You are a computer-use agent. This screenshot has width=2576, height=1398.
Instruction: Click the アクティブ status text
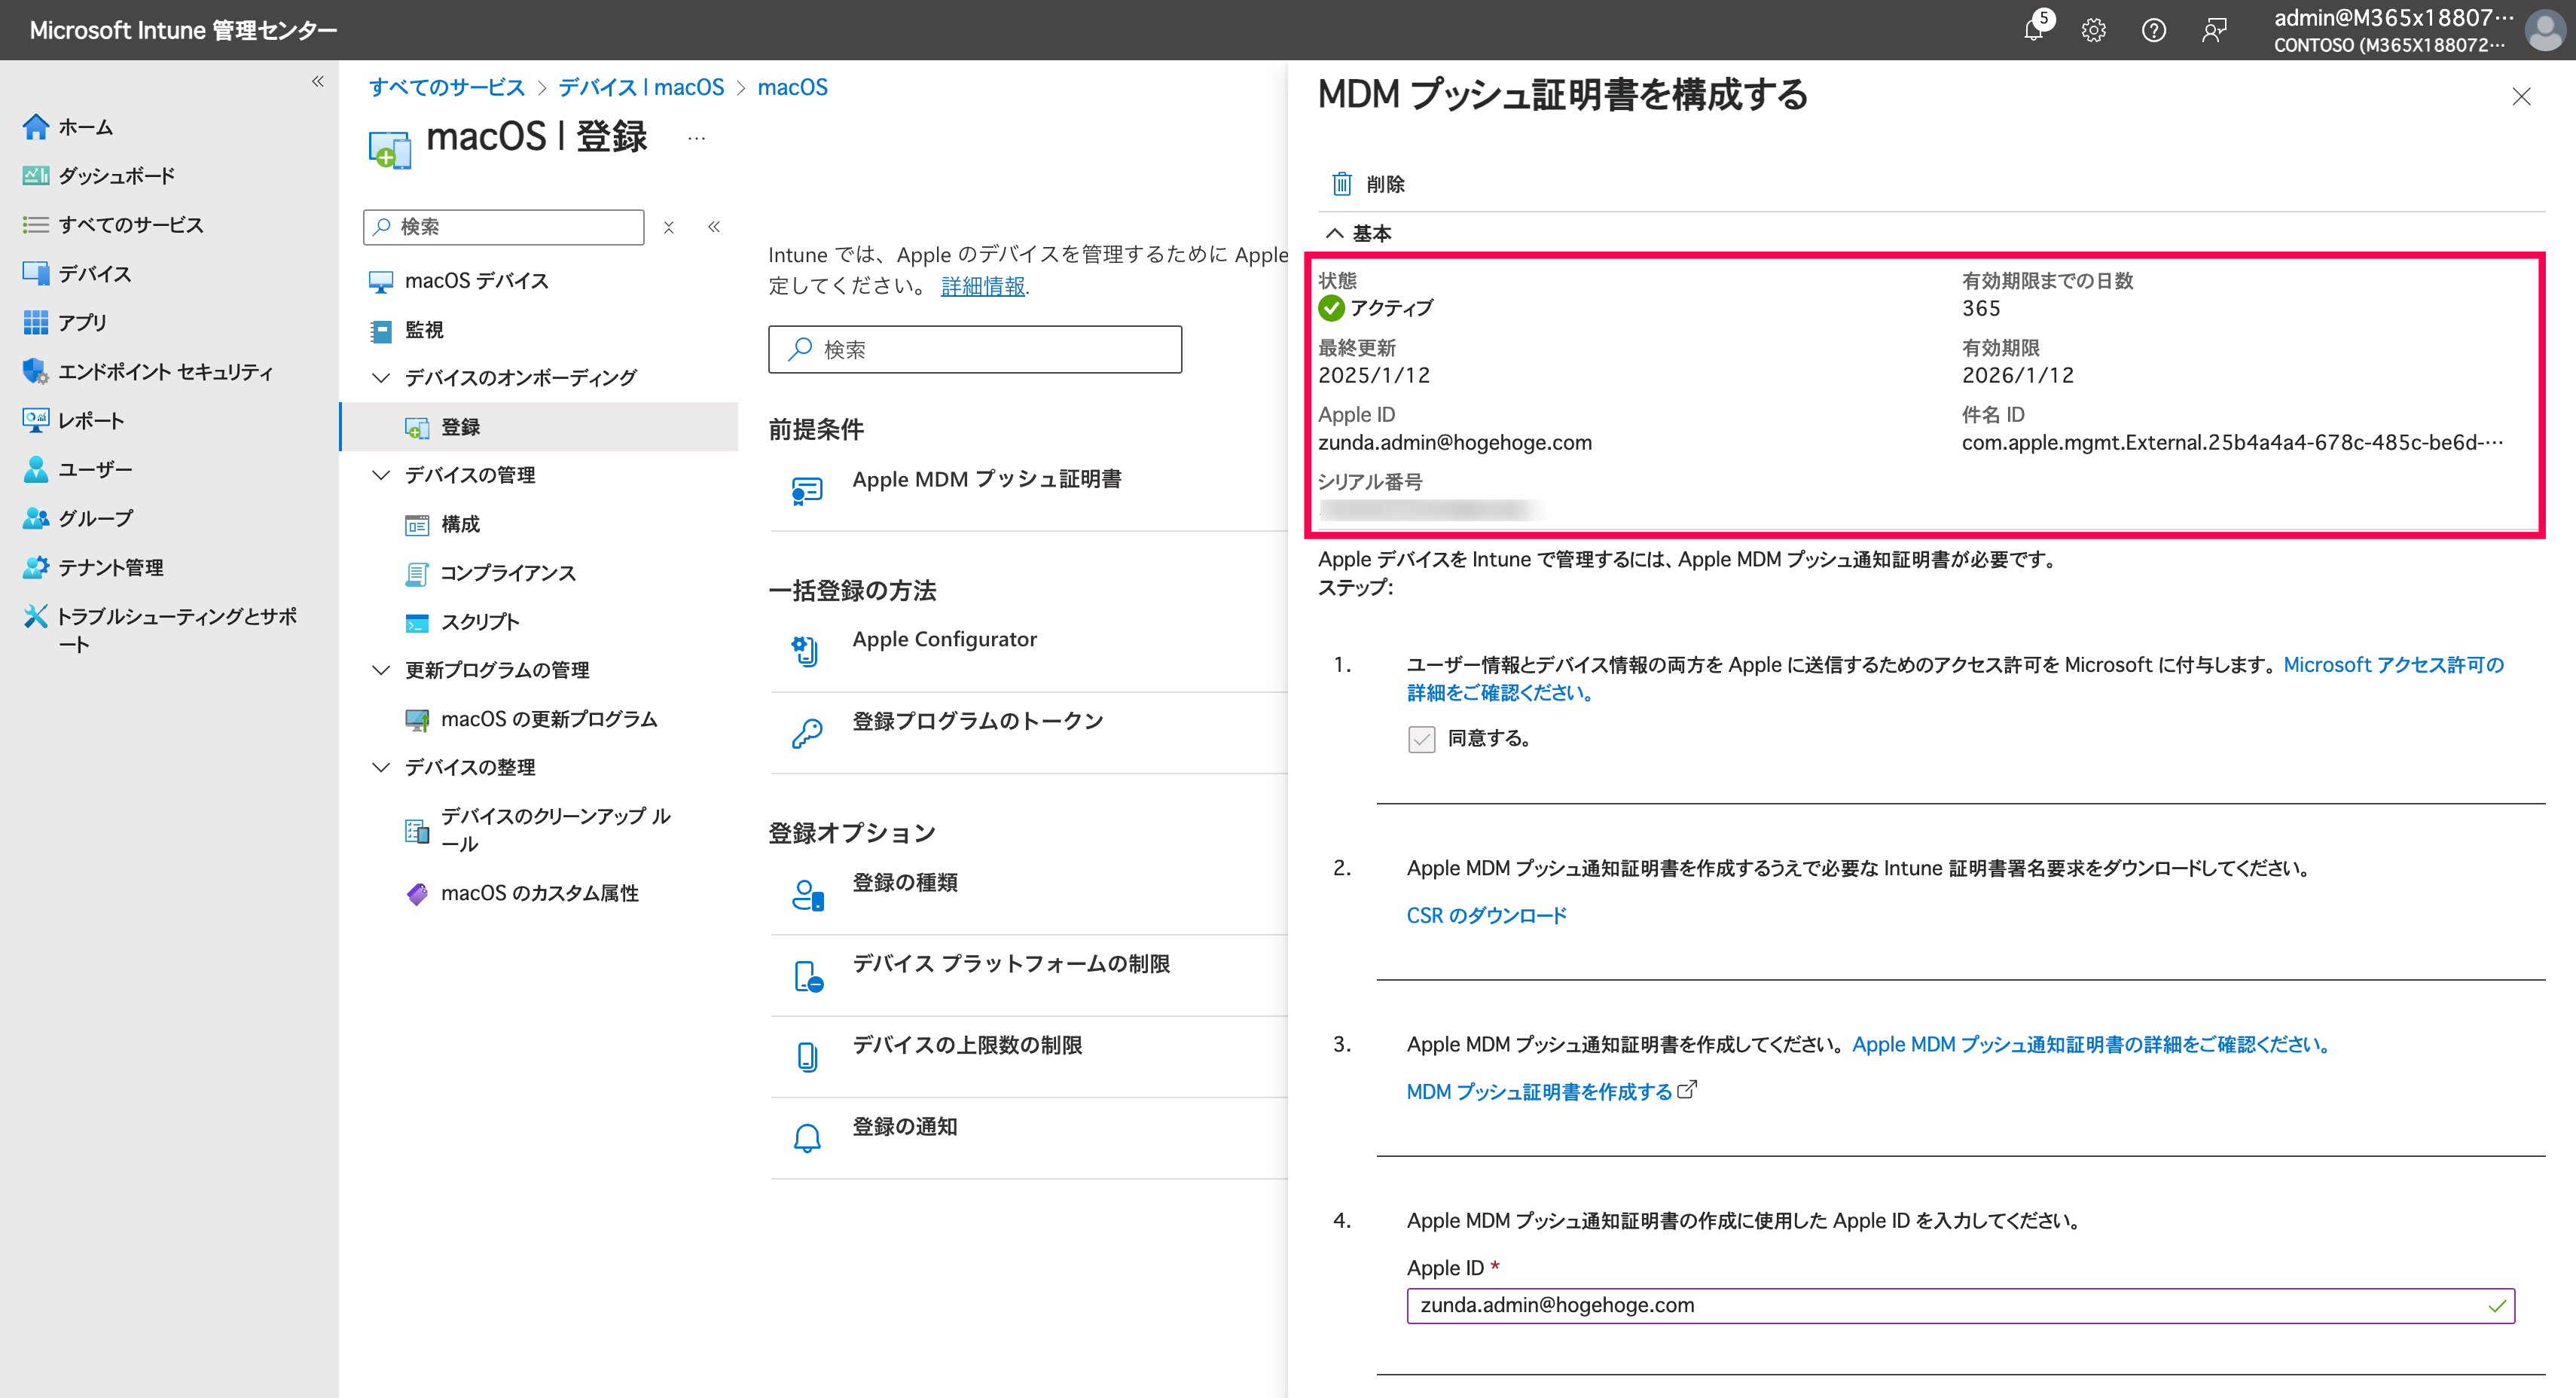pyautogui.click(x=1392, y=308)
